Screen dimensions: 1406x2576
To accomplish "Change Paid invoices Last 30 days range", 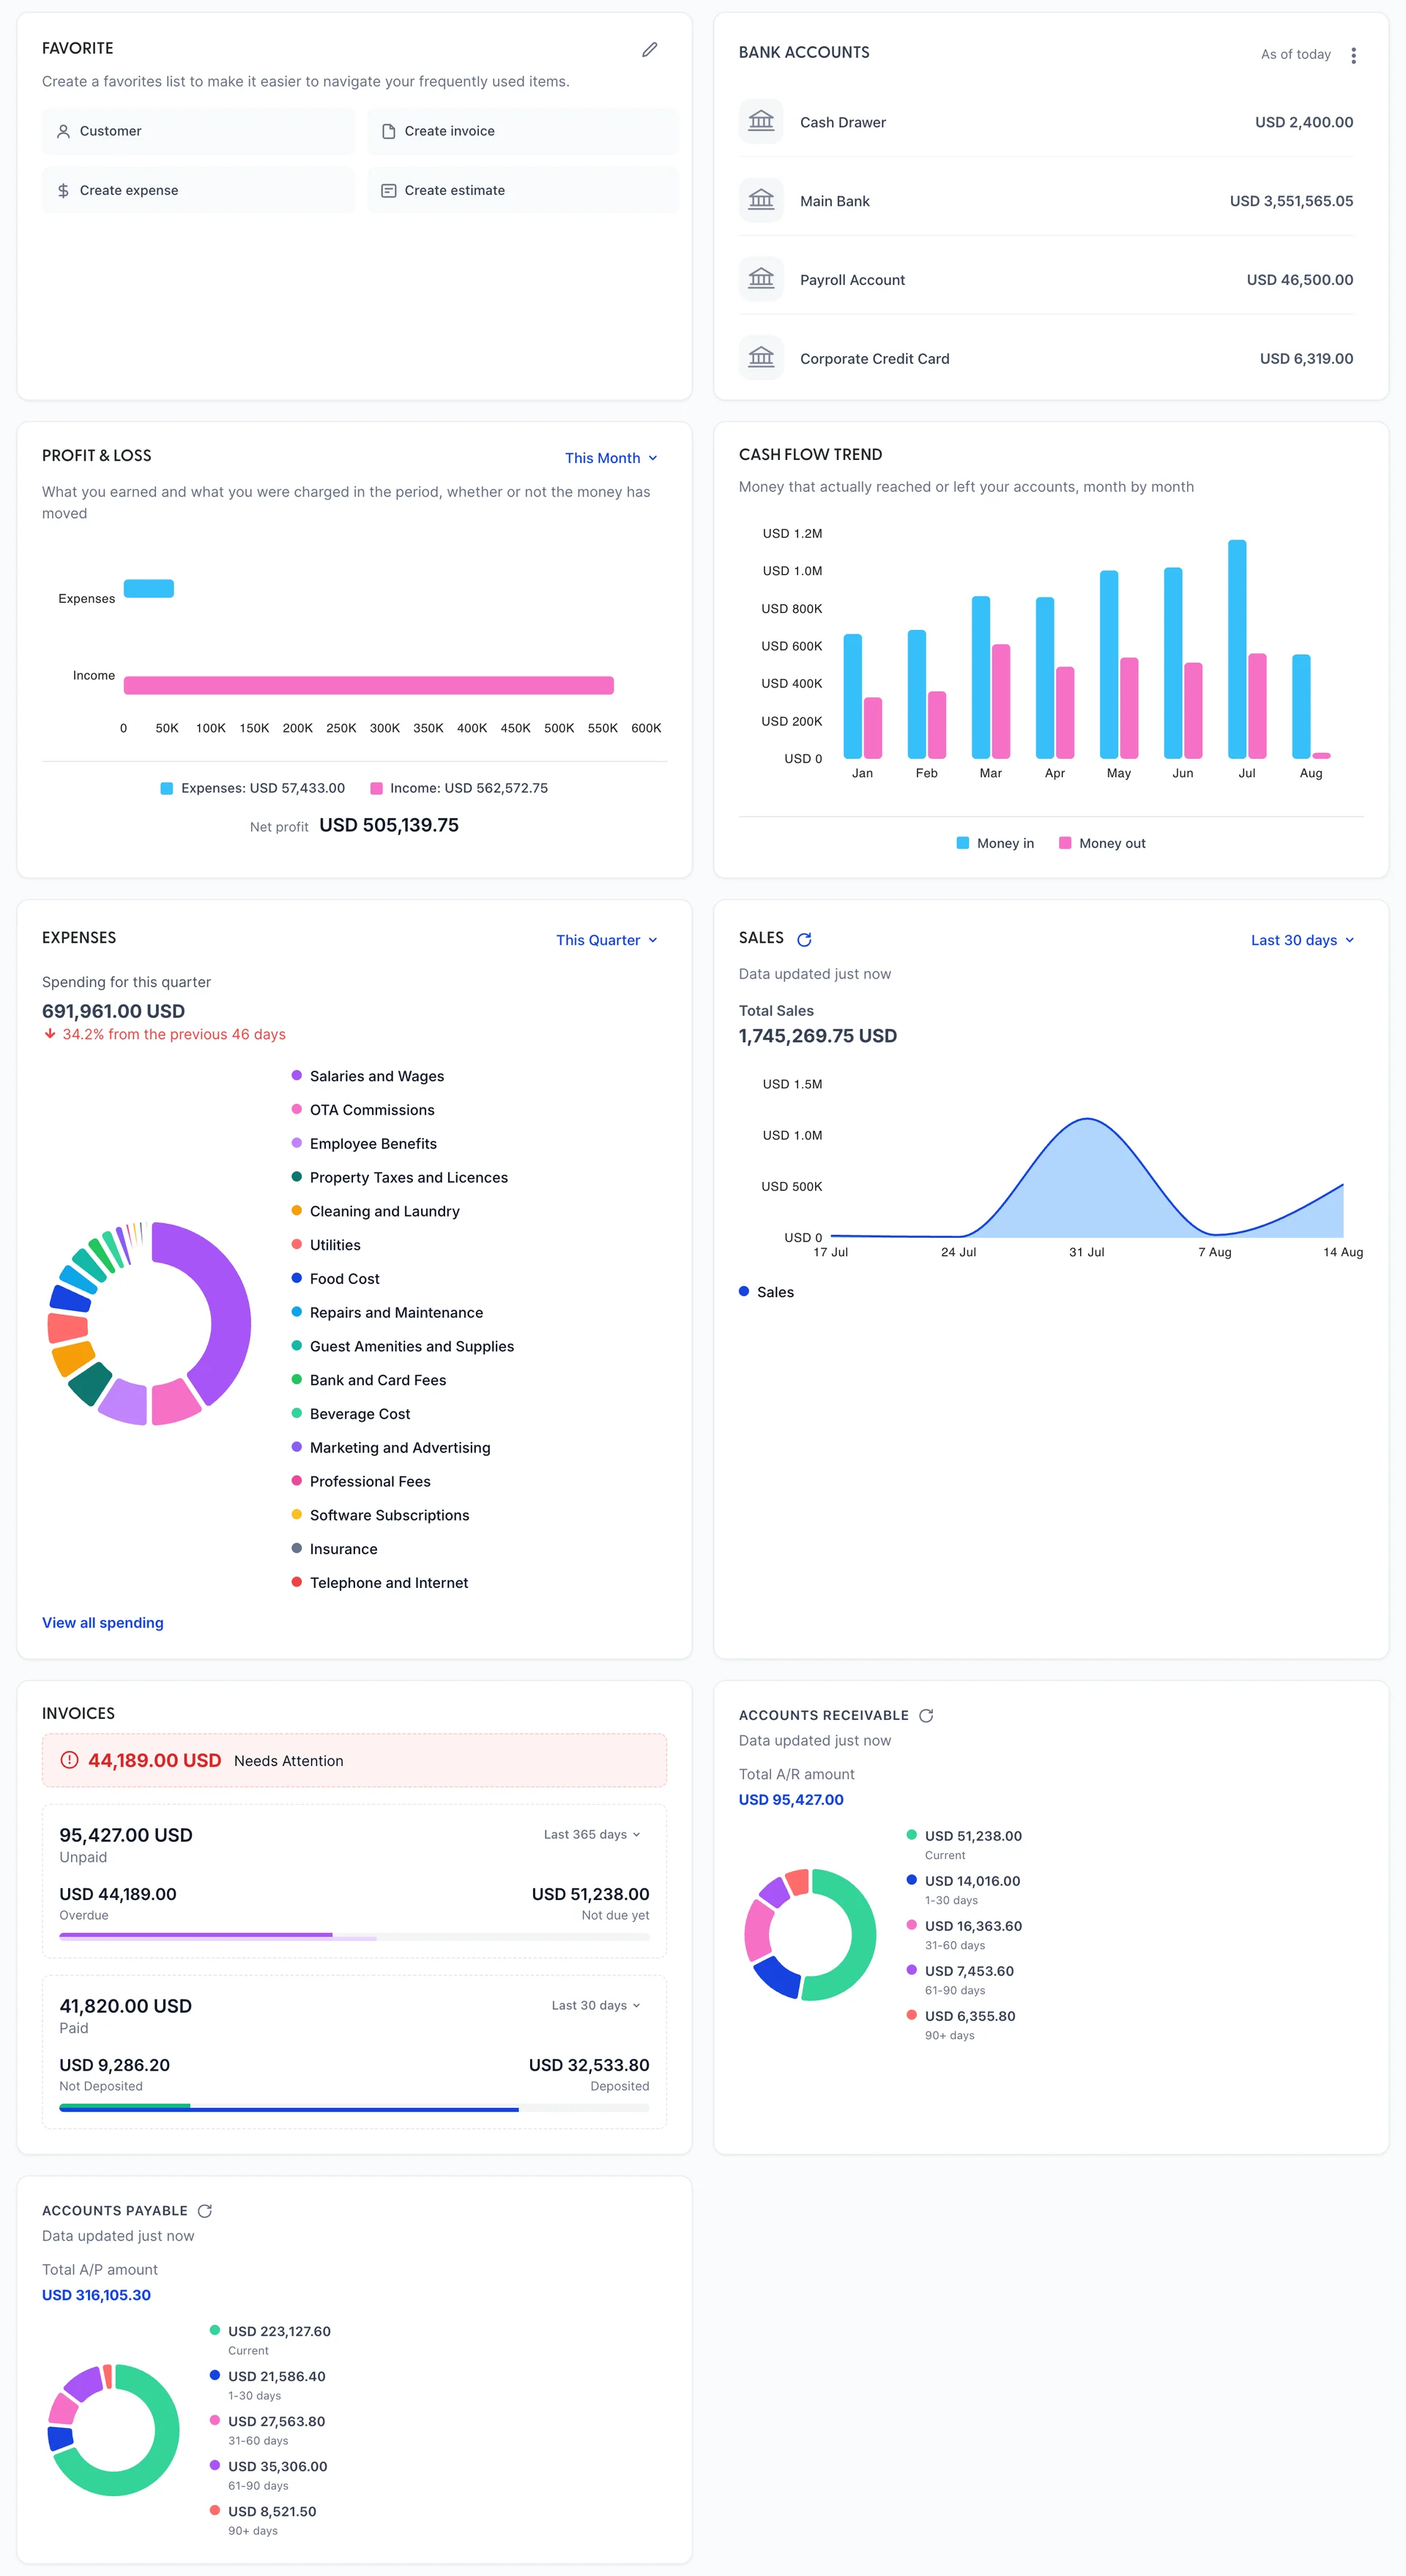I will [x=596, y=2005].
